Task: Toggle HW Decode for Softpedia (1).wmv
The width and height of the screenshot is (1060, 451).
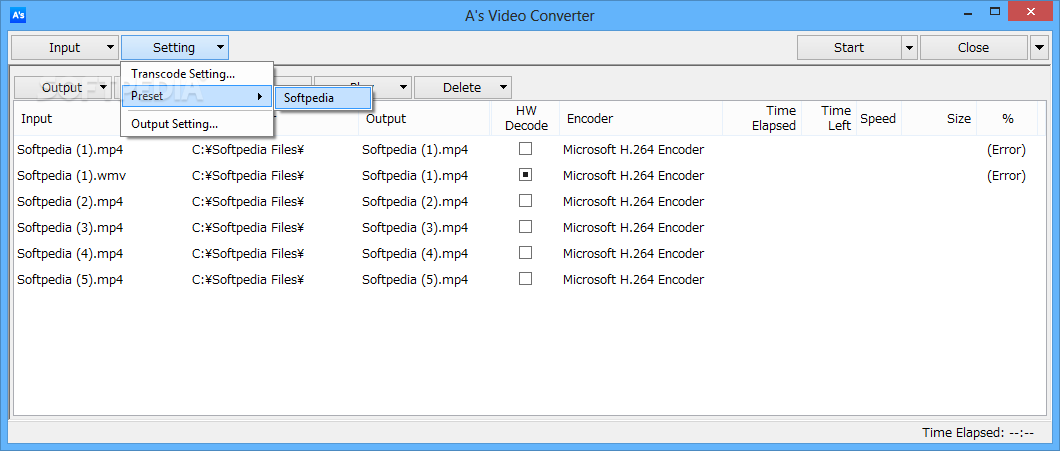Action: (x=525, y=174)
